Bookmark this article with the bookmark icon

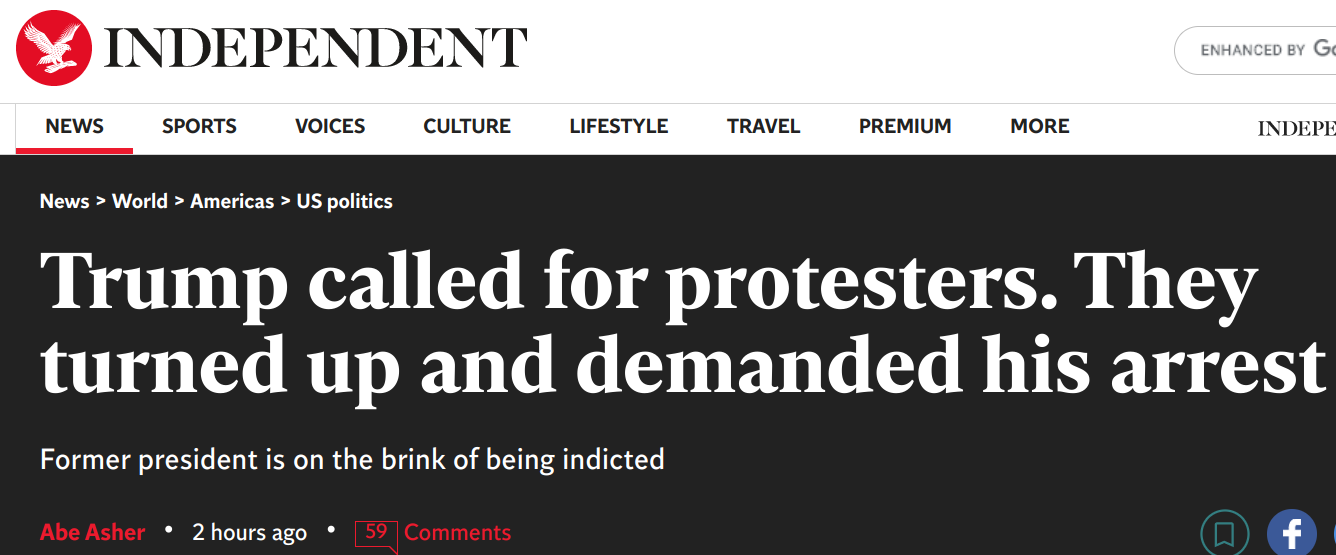tap(1225, 534)
